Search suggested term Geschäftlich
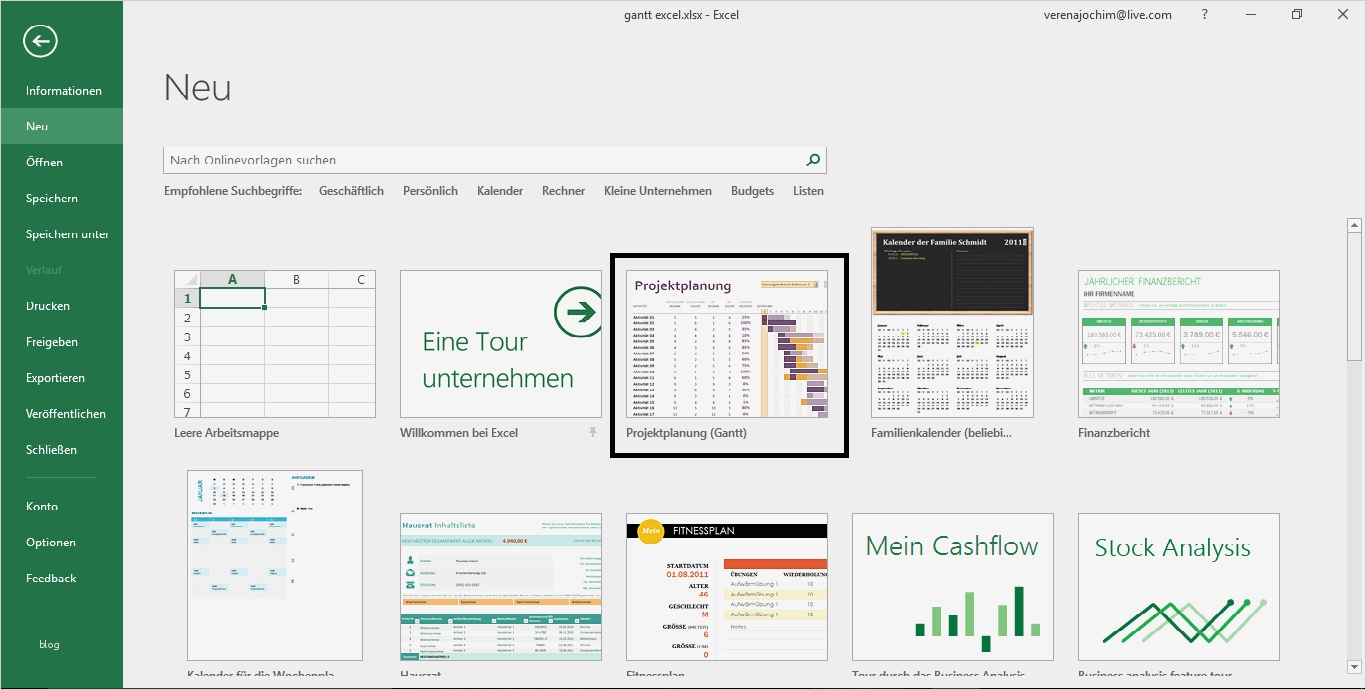Image resolution: width=1366 pixels, height=690 pixels. click(x=351, y=191)
